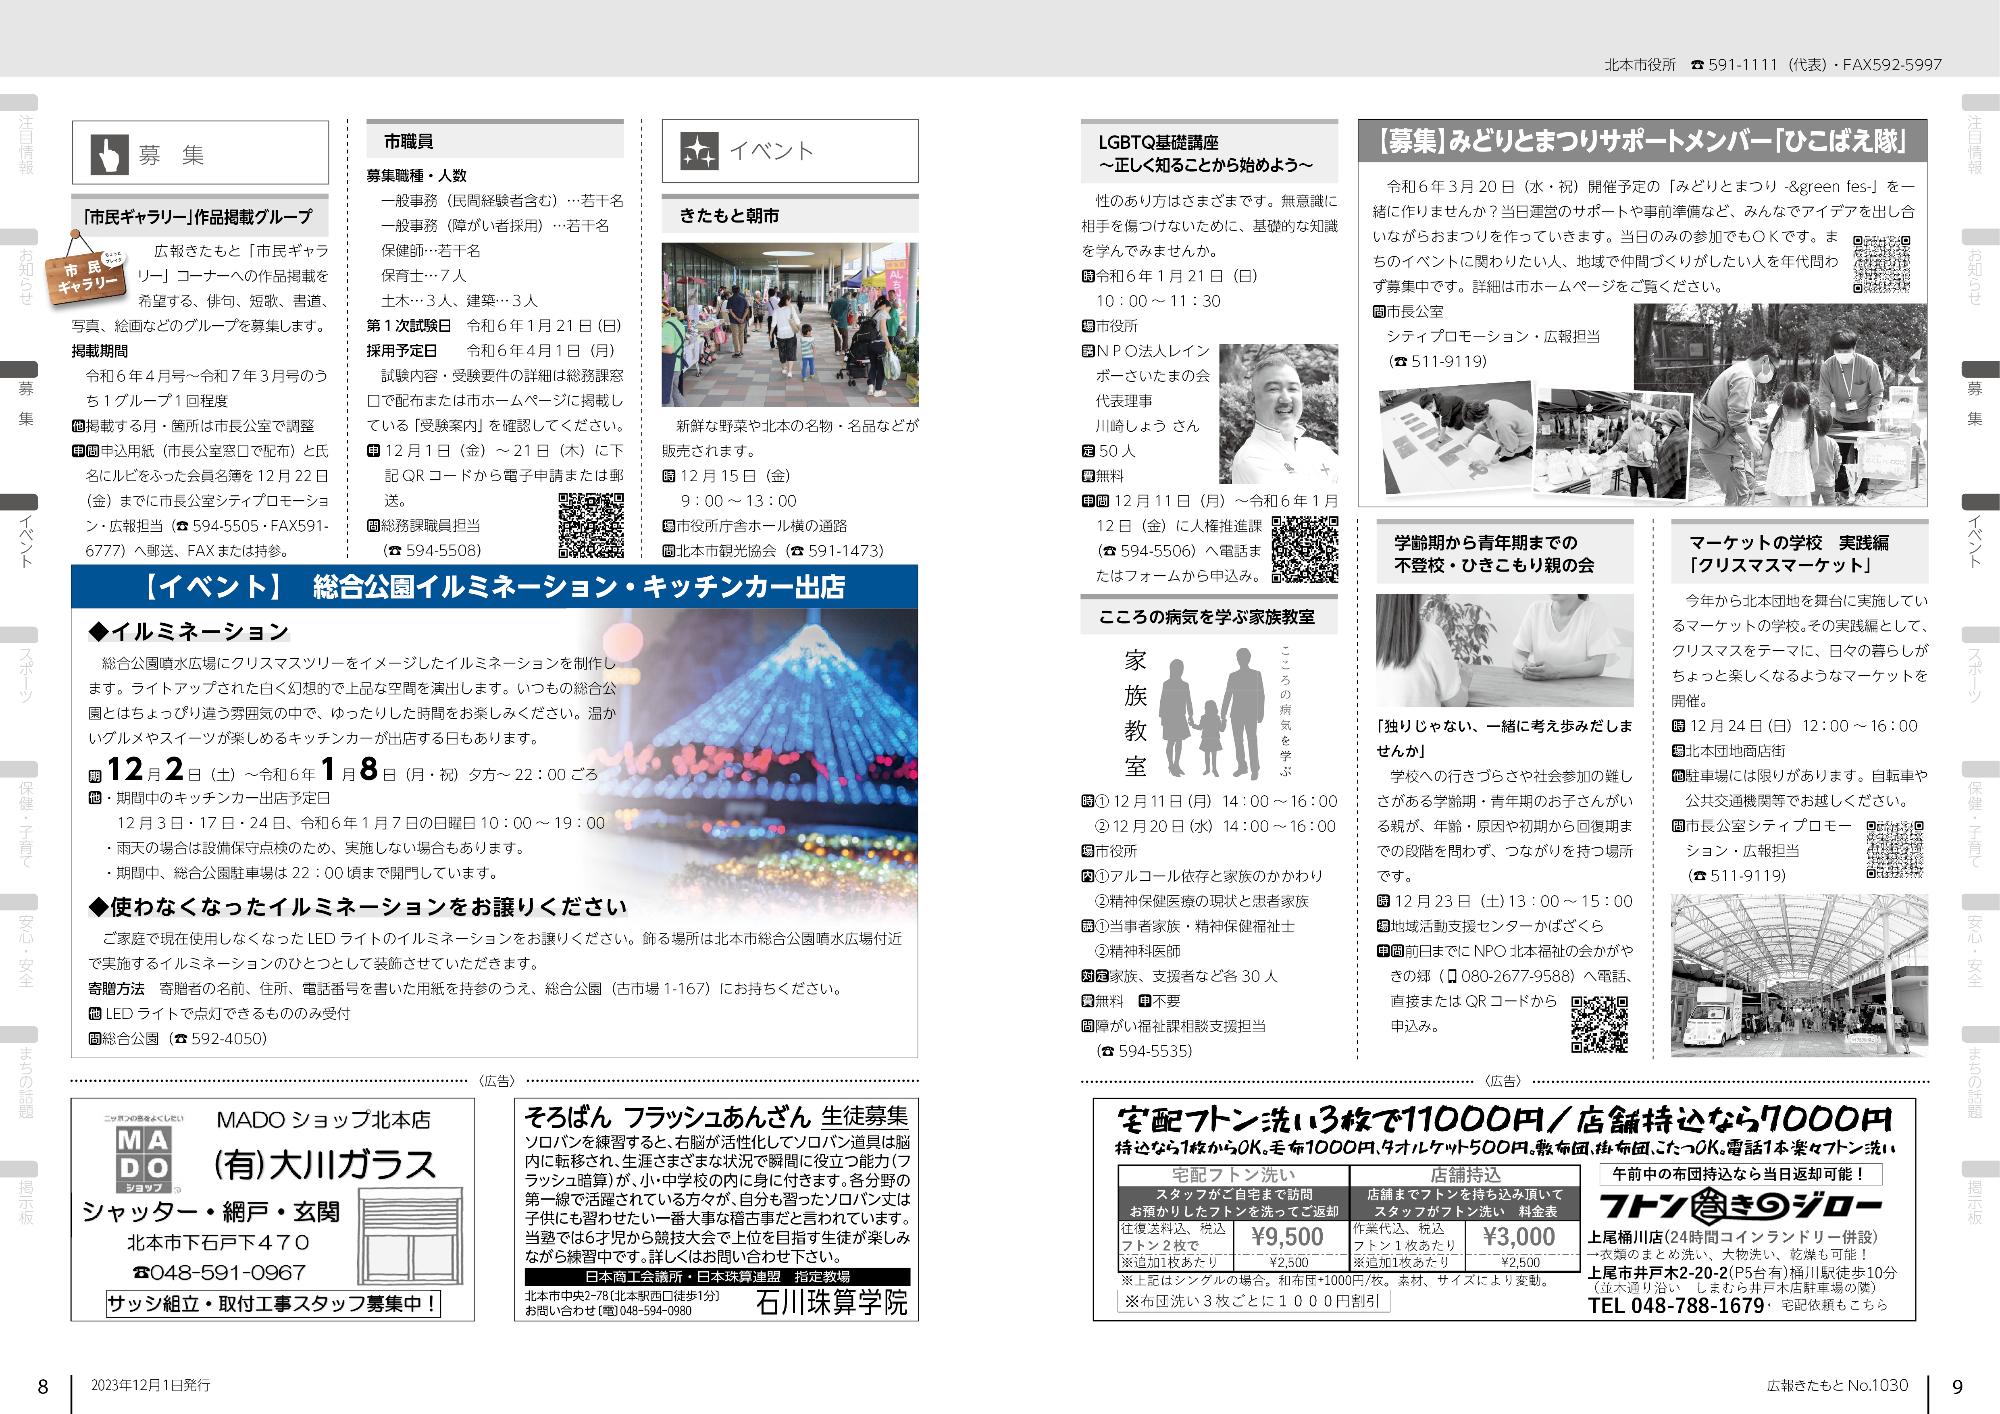Select 保健・子育て side tab on page 9
2000x1414 pixels.
[x=1981, y=816]
